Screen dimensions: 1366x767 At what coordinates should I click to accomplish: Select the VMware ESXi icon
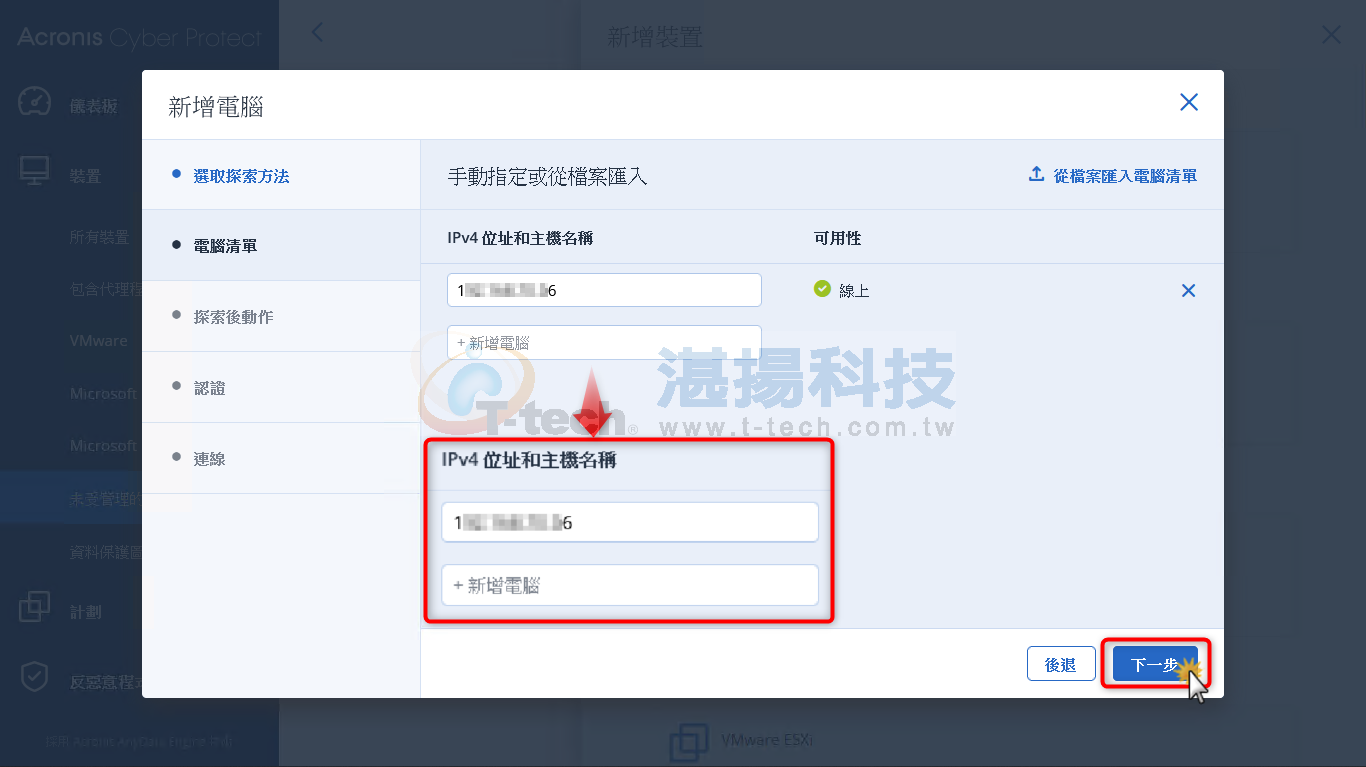coord(688,742)
